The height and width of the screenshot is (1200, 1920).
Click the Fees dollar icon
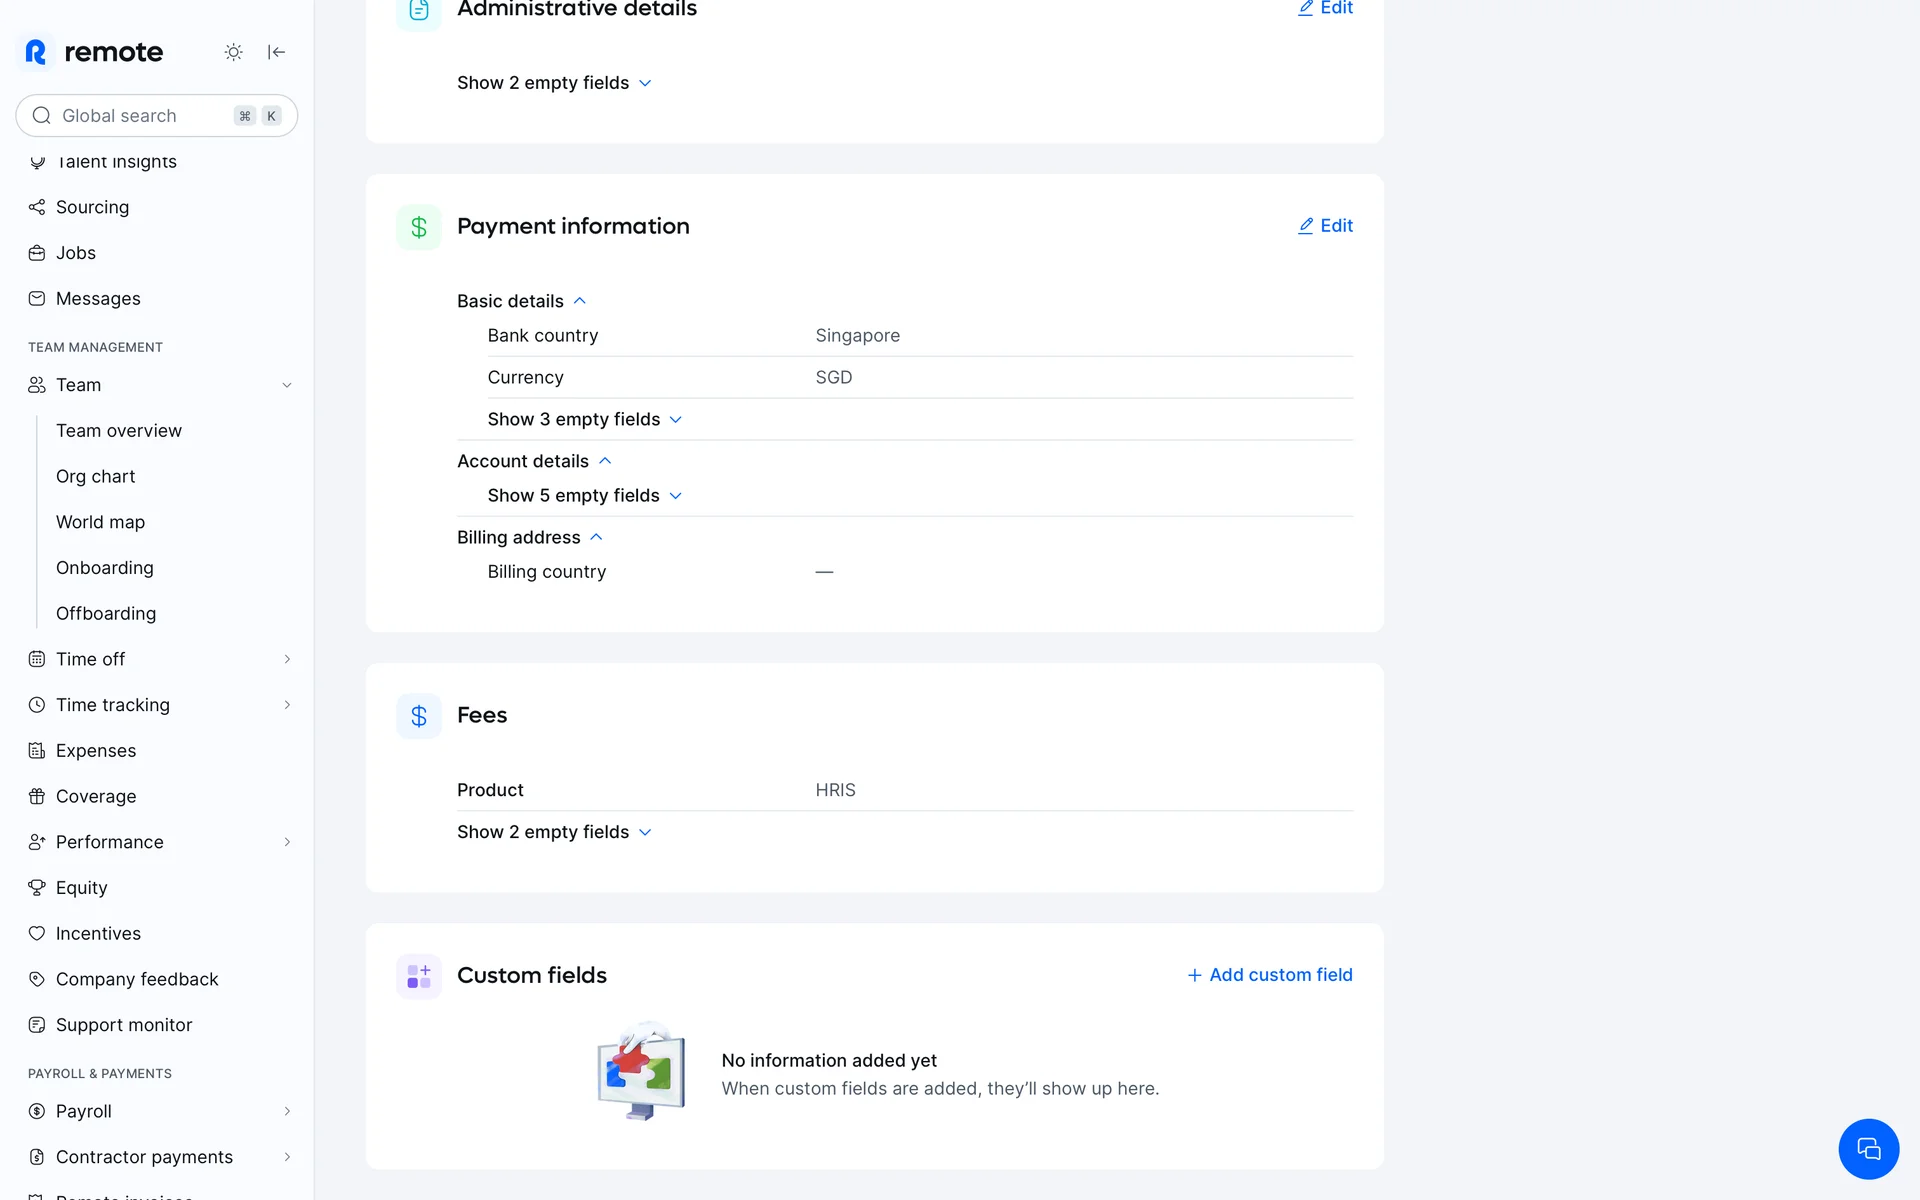point(419,716)
